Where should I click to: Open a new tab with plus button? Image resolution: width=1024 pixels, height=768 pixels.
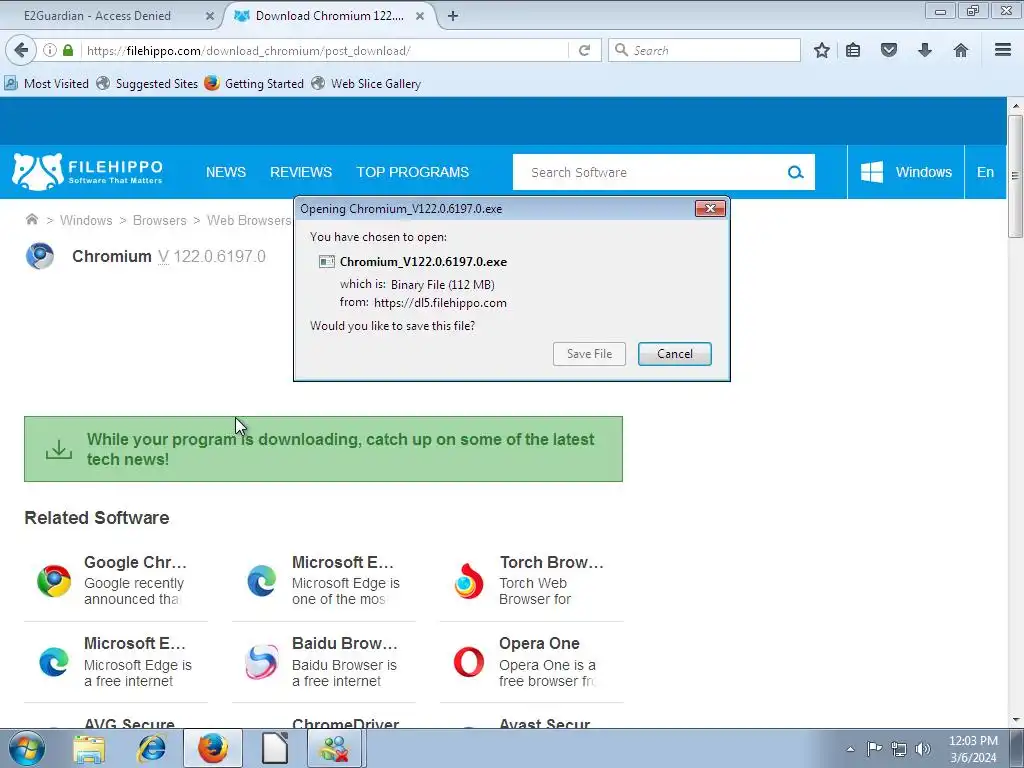(x=453, y=16)
